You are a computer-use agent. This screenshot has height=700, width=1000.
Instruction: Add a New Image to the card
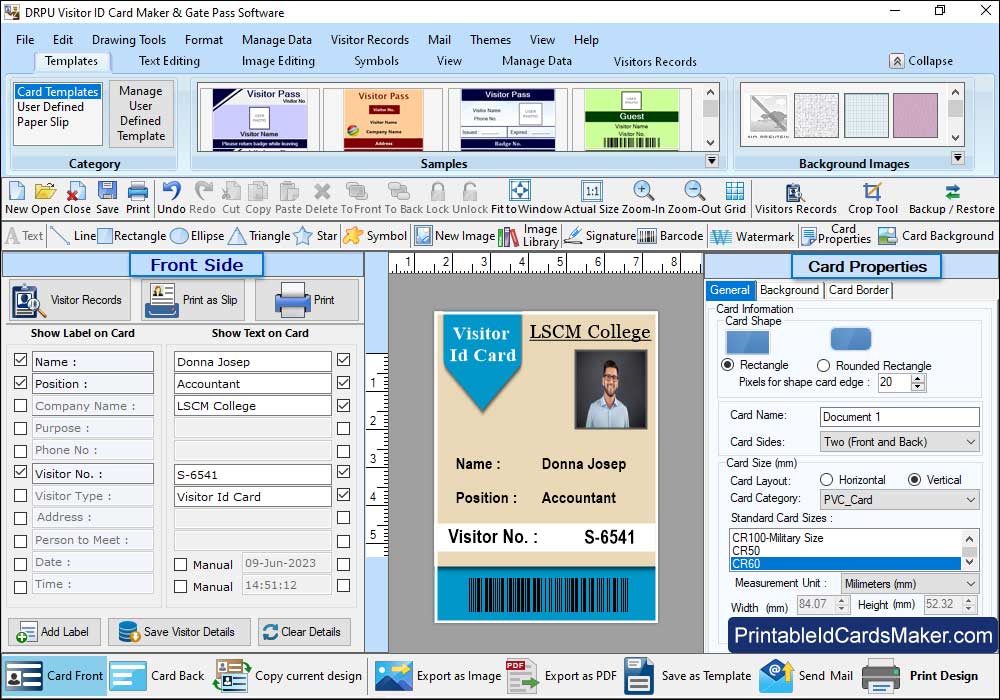point(455,236)
